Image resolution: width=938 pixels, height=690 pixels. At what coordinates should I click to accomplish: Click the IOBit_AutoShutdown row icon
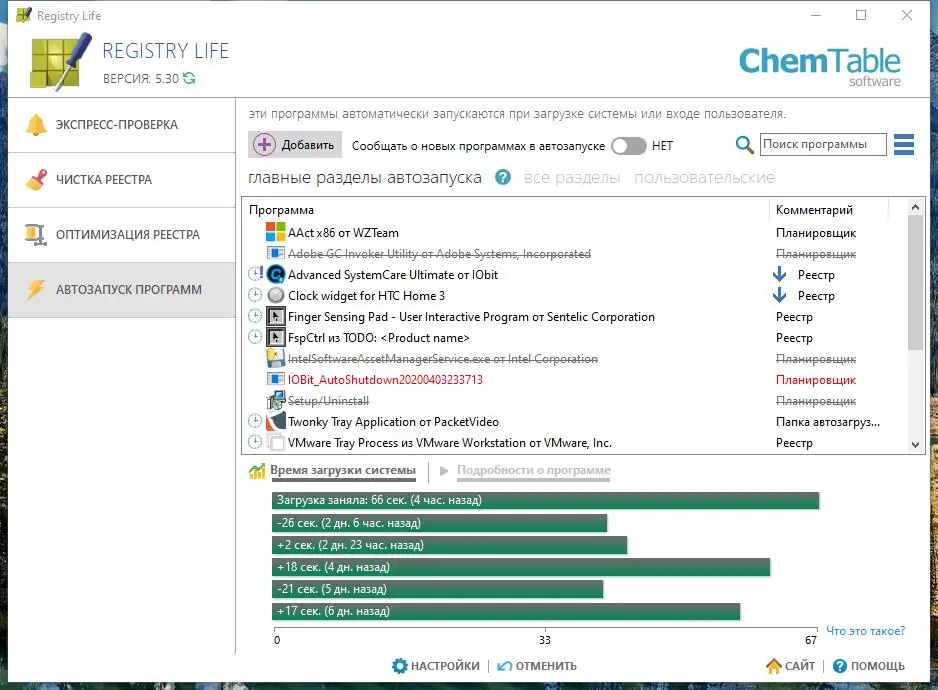pos(276,379)
